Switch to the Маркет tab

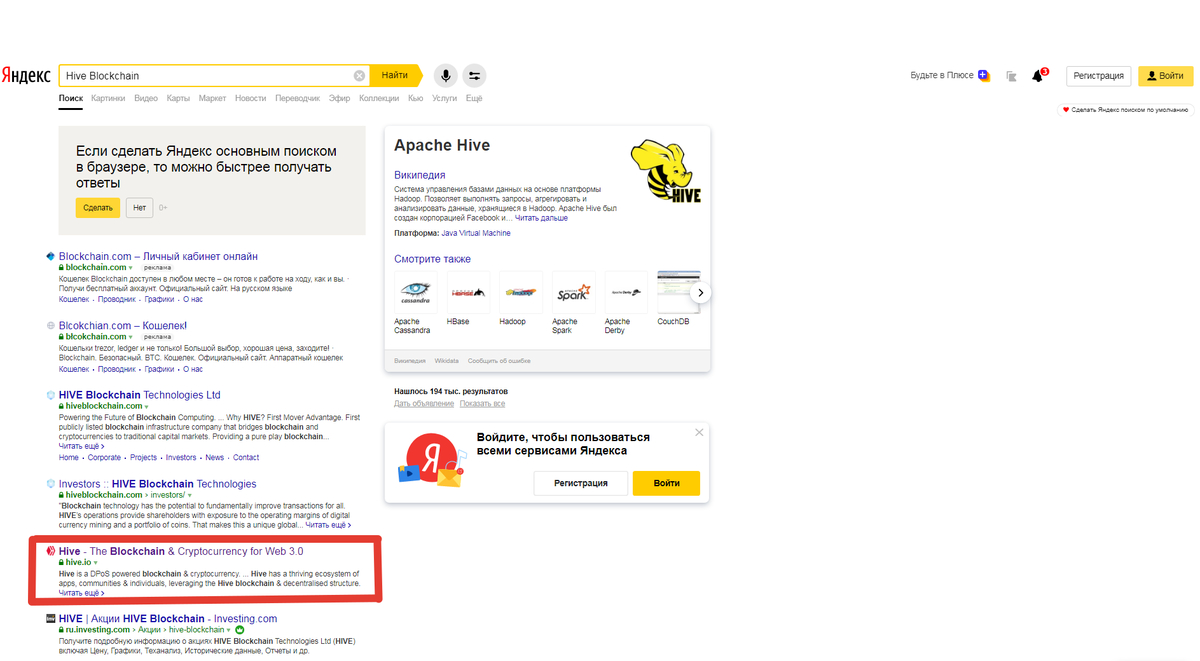coord(212,99)
